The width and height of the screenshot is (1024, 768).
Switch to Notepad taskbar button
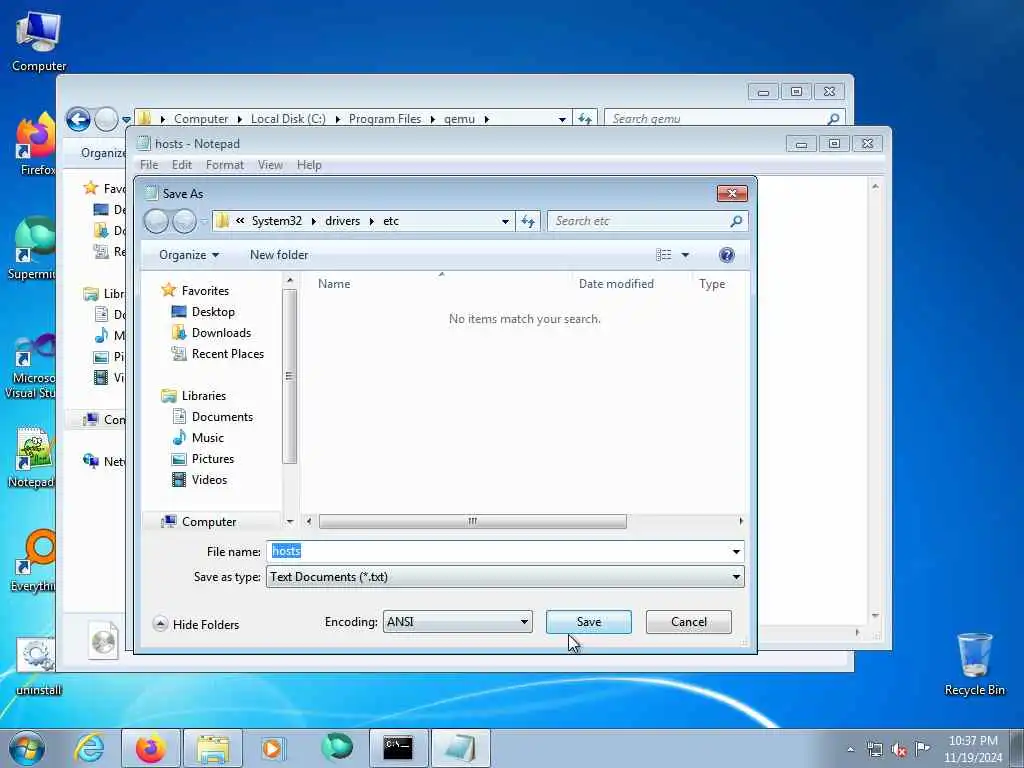pyautogui.click(x=460, y=748)
